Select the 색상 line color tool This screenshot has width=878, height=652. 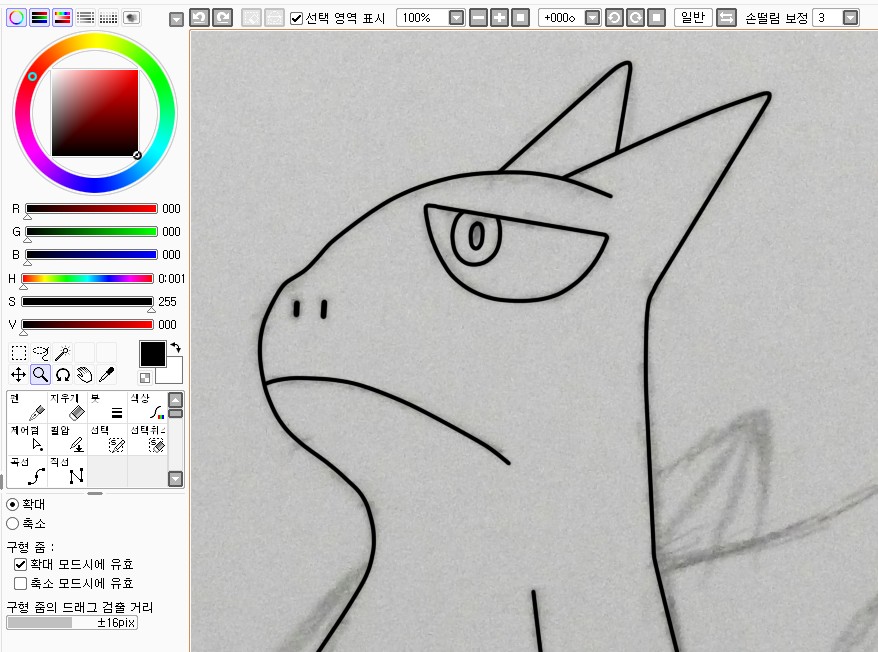tap(147, 407)
